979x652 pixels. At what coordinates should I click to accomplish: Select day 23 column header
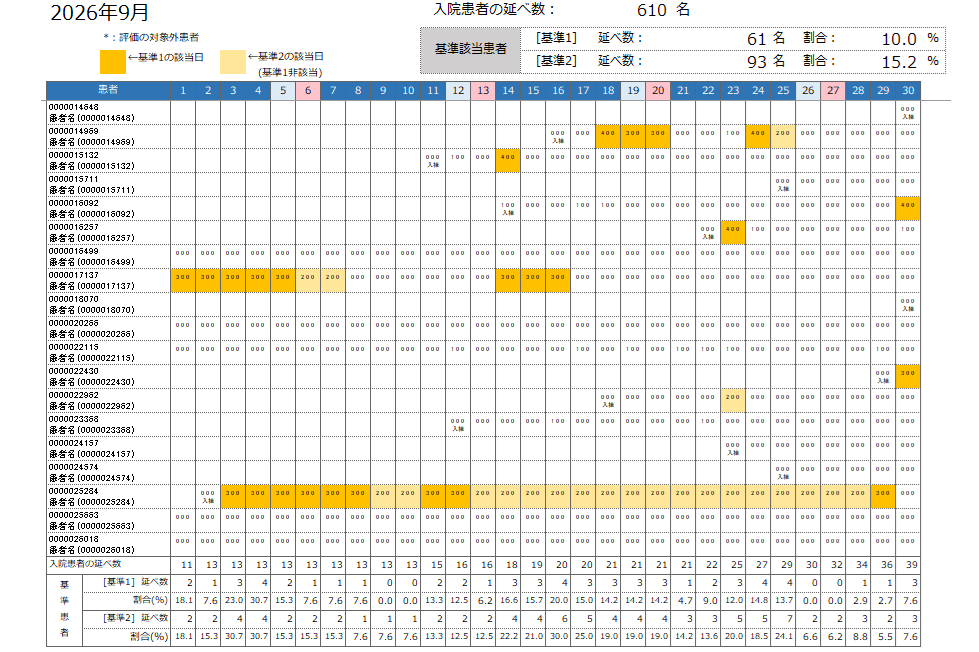733,90
